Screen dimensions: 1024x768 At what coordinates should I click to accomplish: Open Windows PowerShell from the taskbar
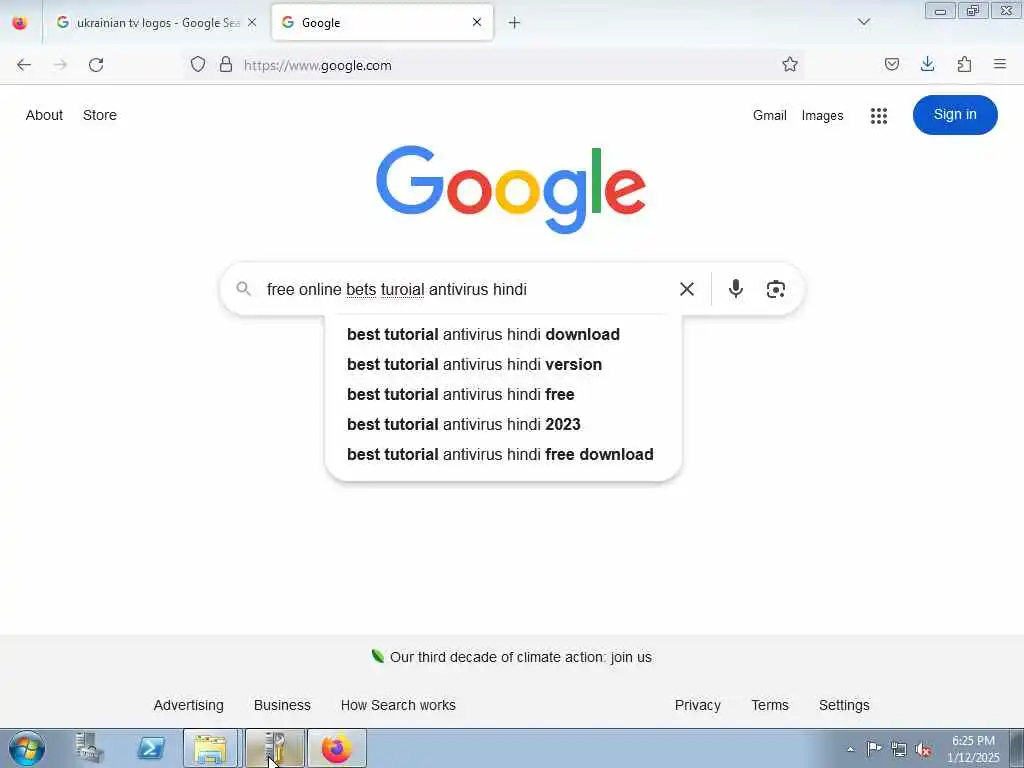pyautogui.click(x=151, y=748)
